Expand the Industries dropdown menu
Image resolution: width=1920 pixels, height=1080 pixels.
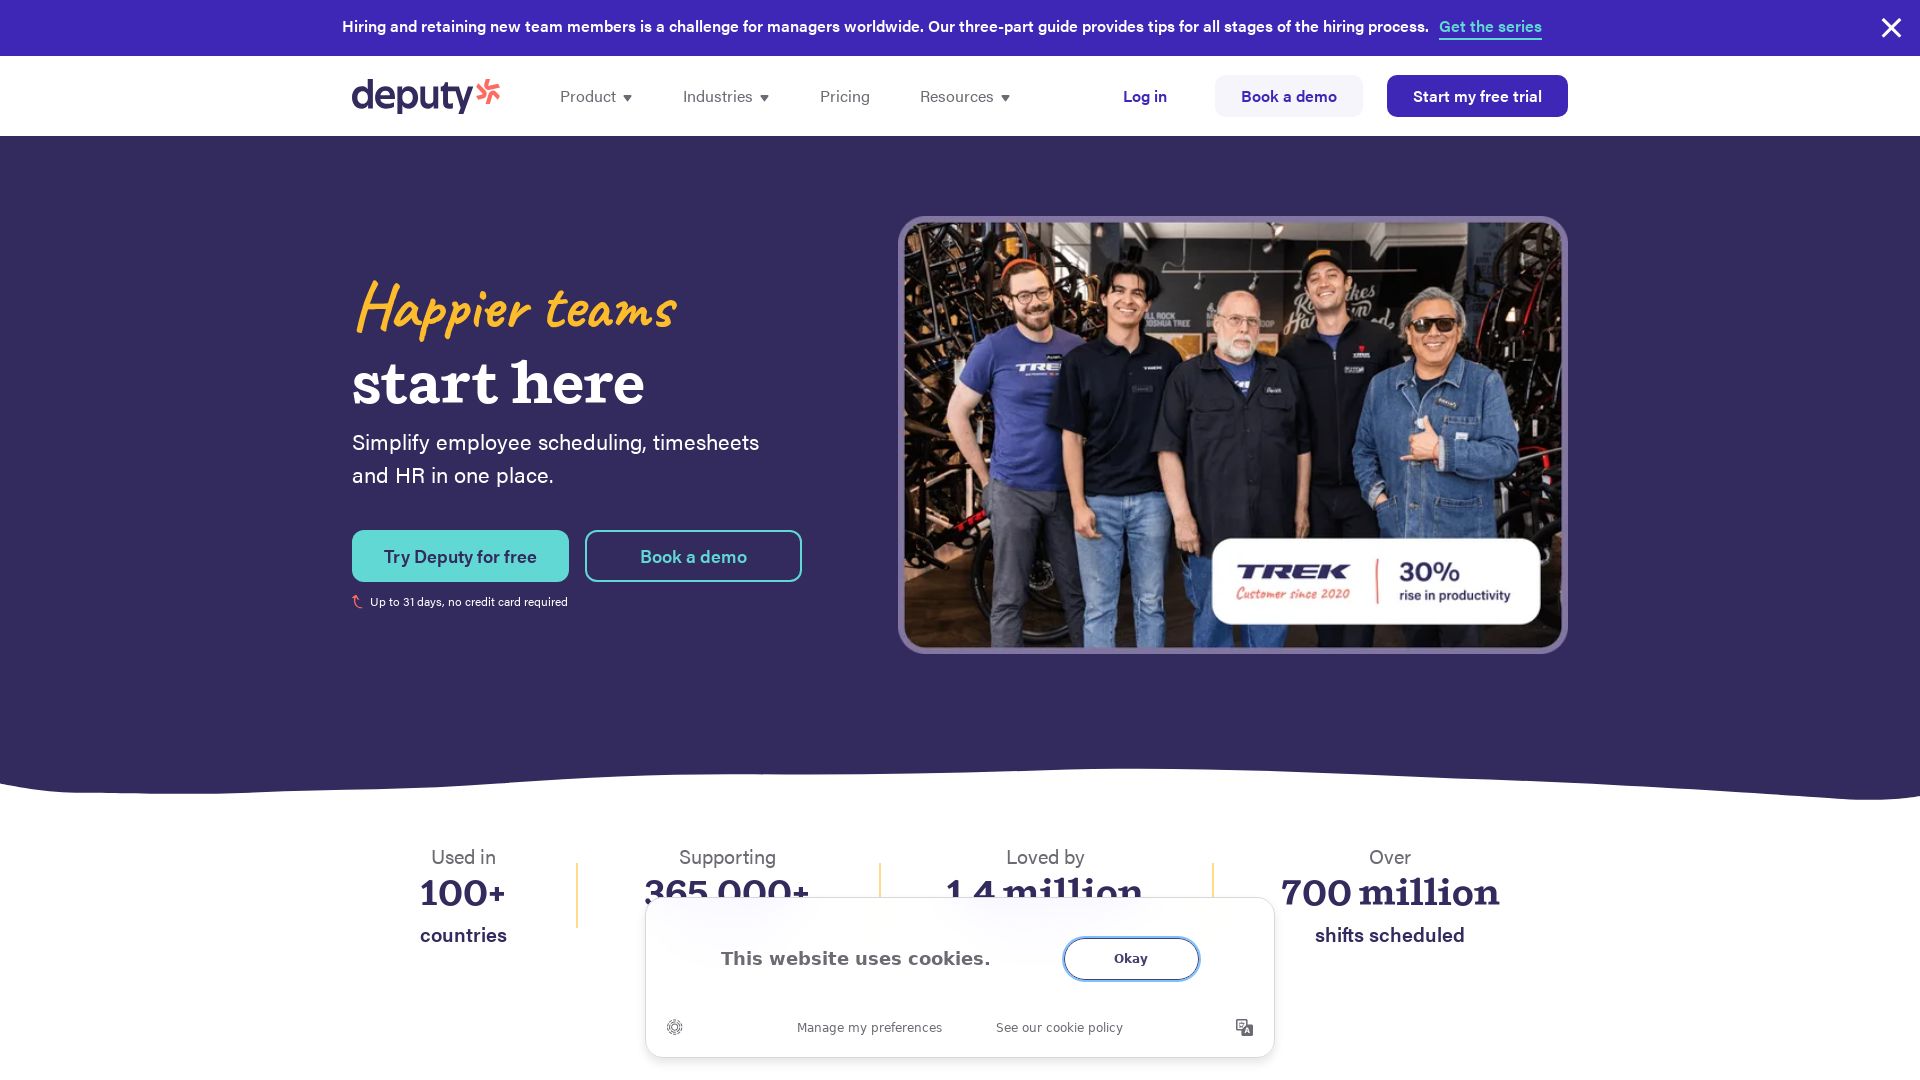click(x=726, y=97)
